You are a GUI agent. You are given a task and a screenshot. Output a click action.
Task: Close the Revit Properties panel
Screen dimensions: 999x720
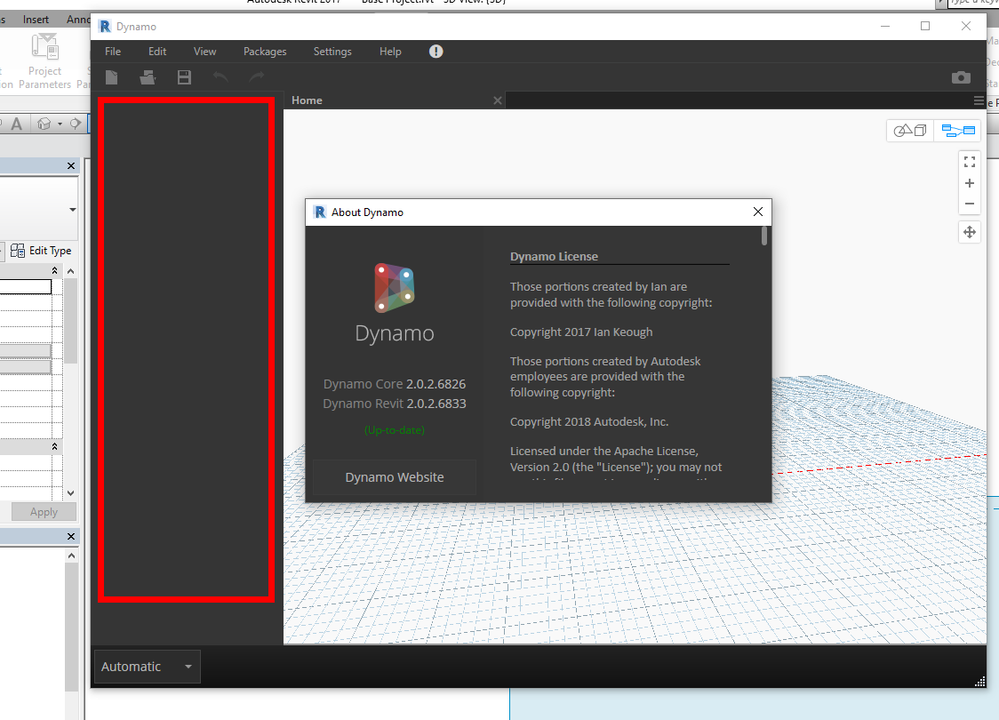[x=71, y=166]
